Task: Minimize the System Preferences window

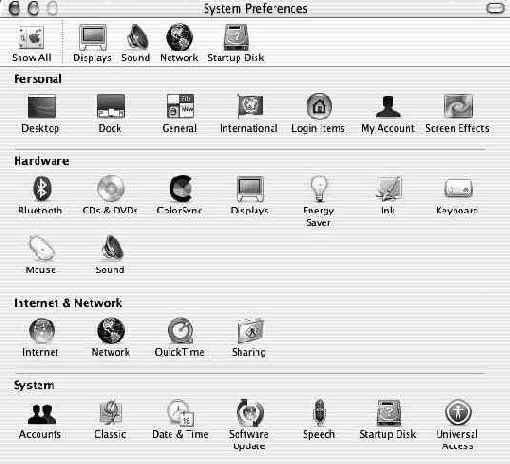Action: [x=33, y=8]
